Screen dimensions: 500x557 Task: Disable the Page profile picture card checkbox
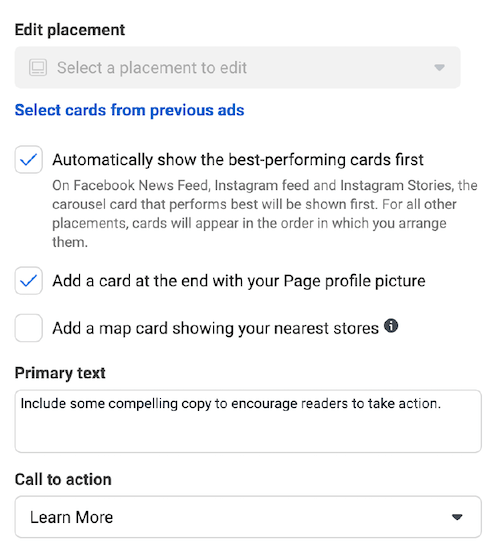click(28, 281)
